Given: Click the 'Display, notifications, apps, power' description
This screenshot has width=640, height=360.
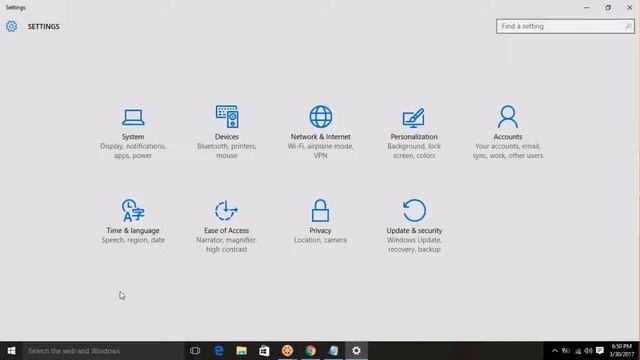Looking at the screenshot, I should coord(133,151).
